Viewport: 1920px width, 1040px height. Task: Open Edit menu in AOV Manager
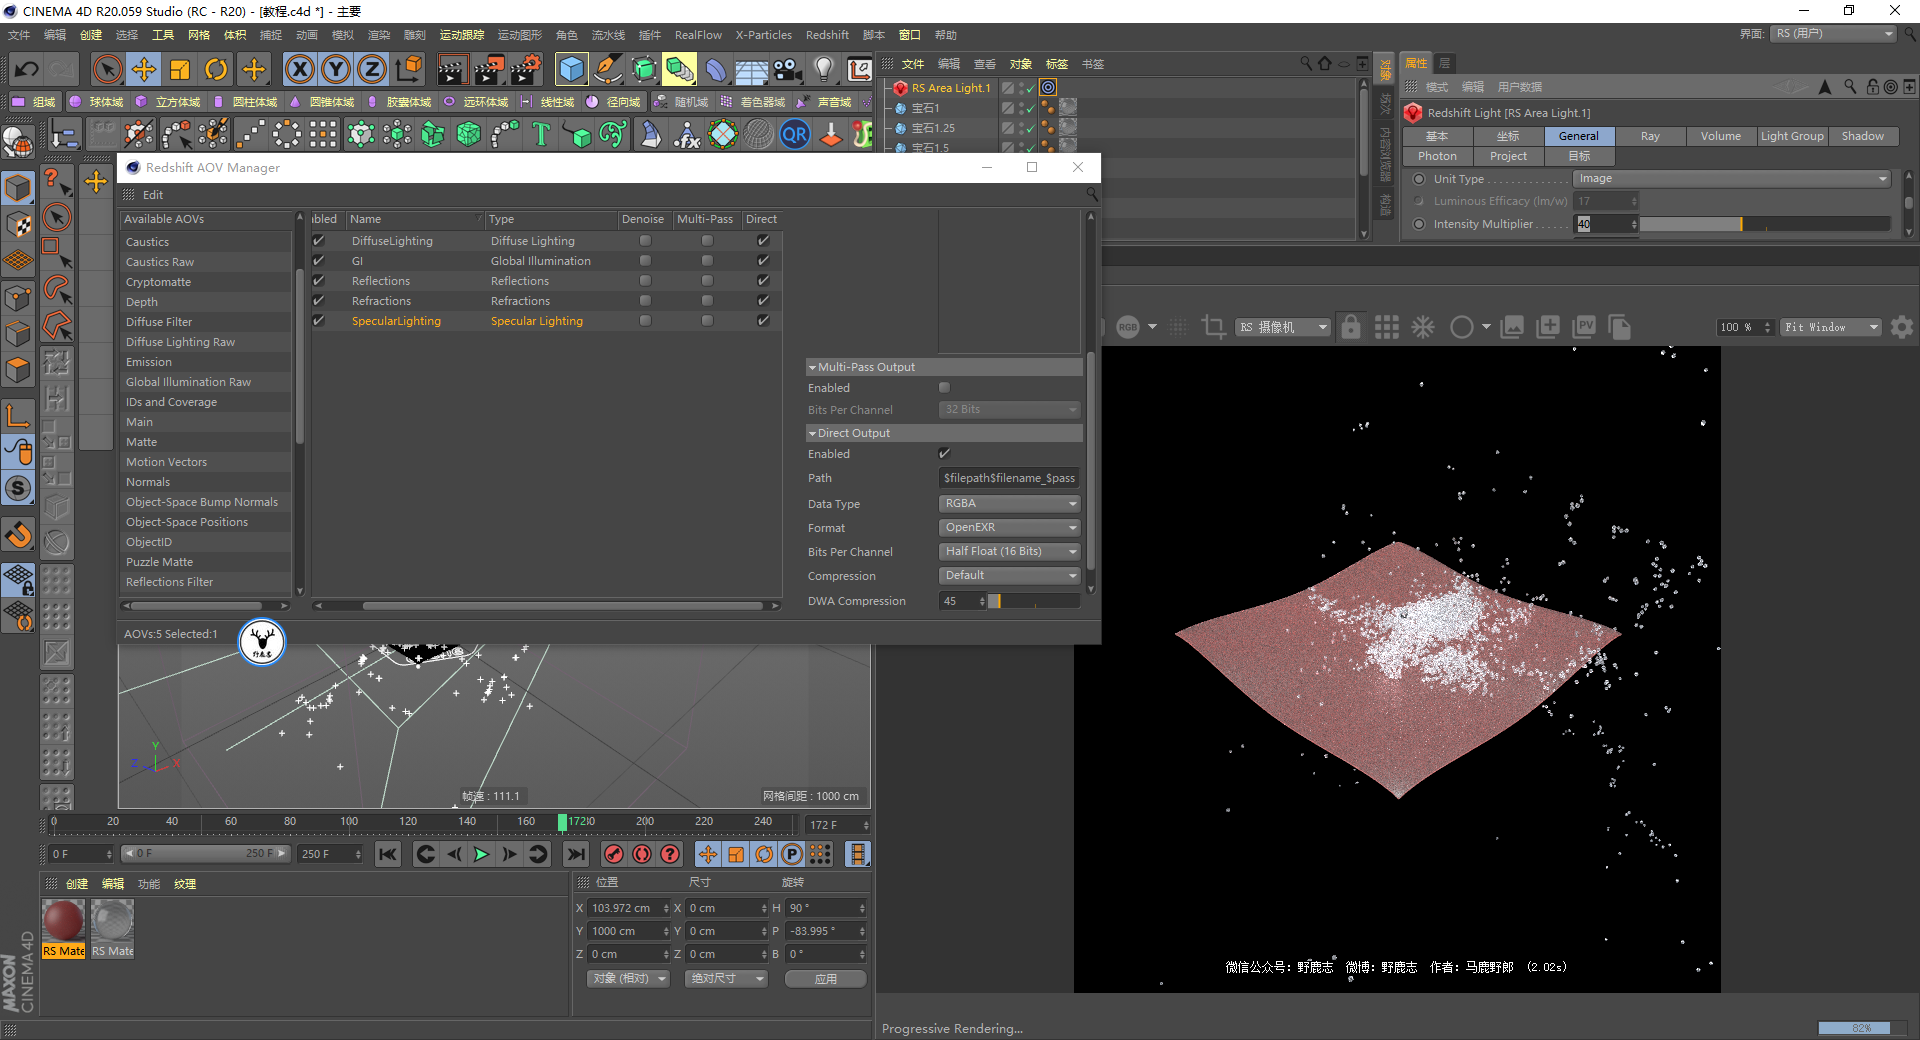152,195
